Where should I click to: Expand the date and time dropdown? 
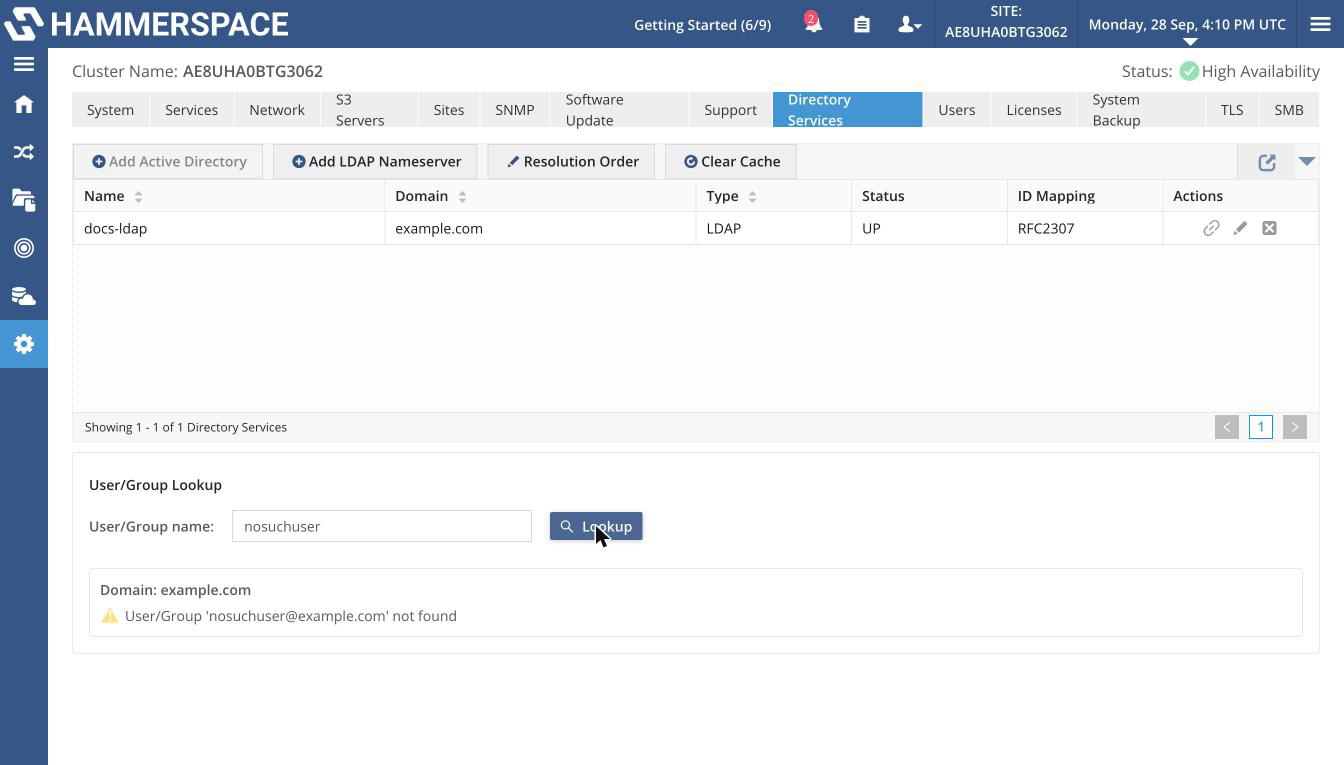(x=1189, y=41)
